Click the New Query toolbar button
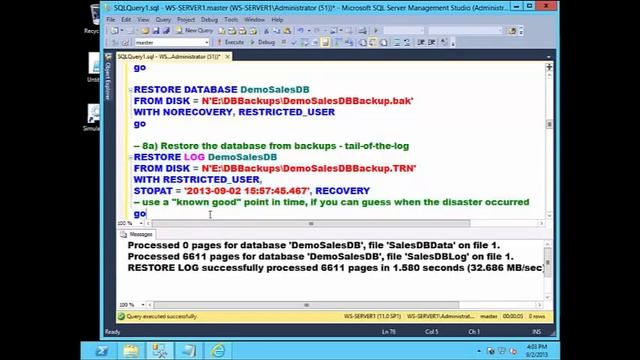Image resolution: width=640 pixels, height=360 pixels. point(195,31)
